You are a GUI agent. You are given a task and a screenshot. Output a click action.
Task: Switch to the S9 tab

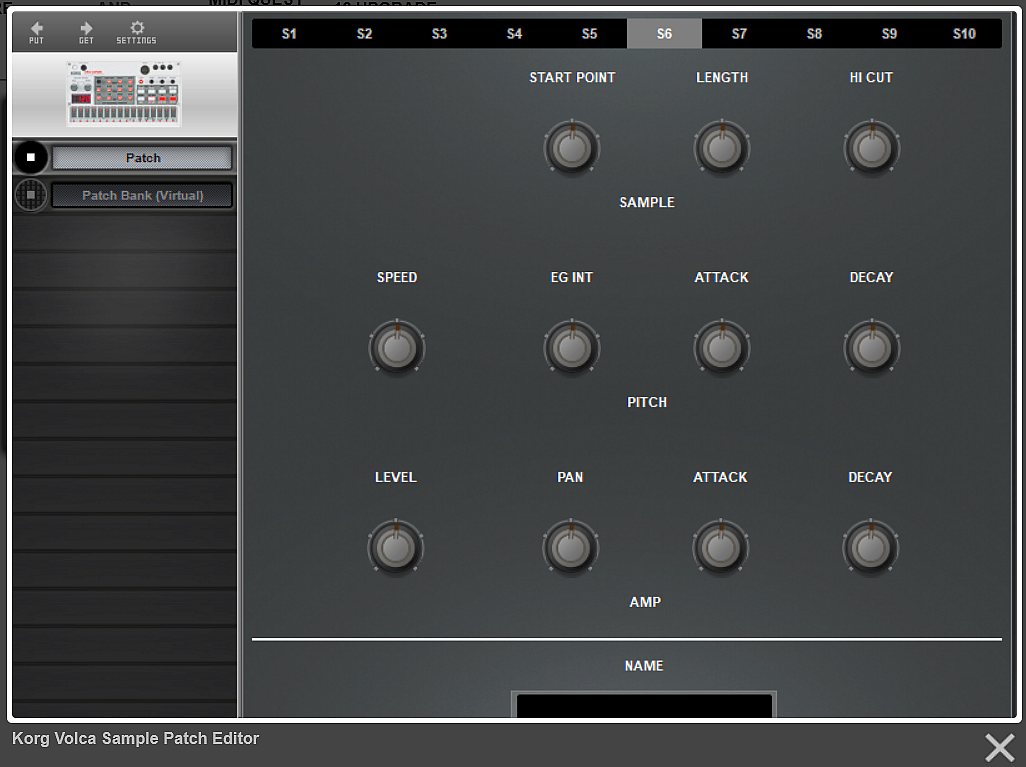889,33
